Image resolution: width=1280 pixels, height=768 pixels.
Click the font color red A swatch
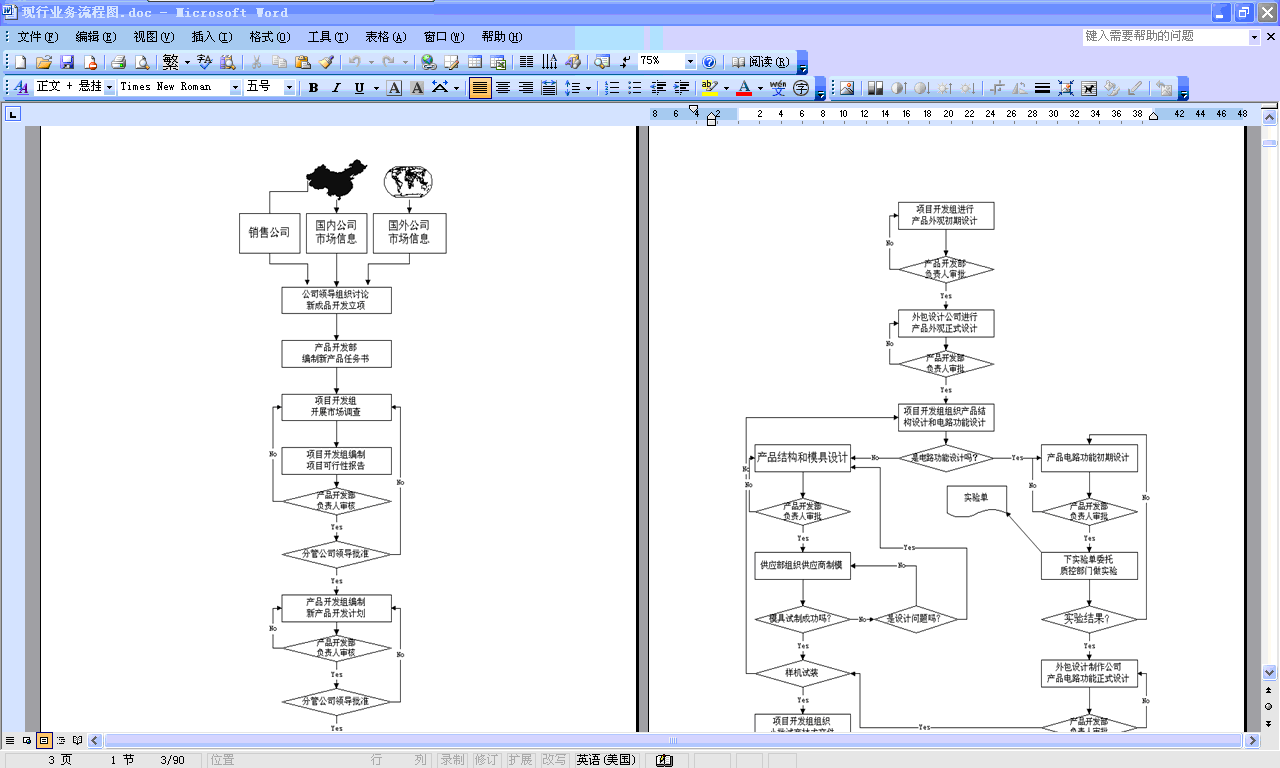(743, 88)
